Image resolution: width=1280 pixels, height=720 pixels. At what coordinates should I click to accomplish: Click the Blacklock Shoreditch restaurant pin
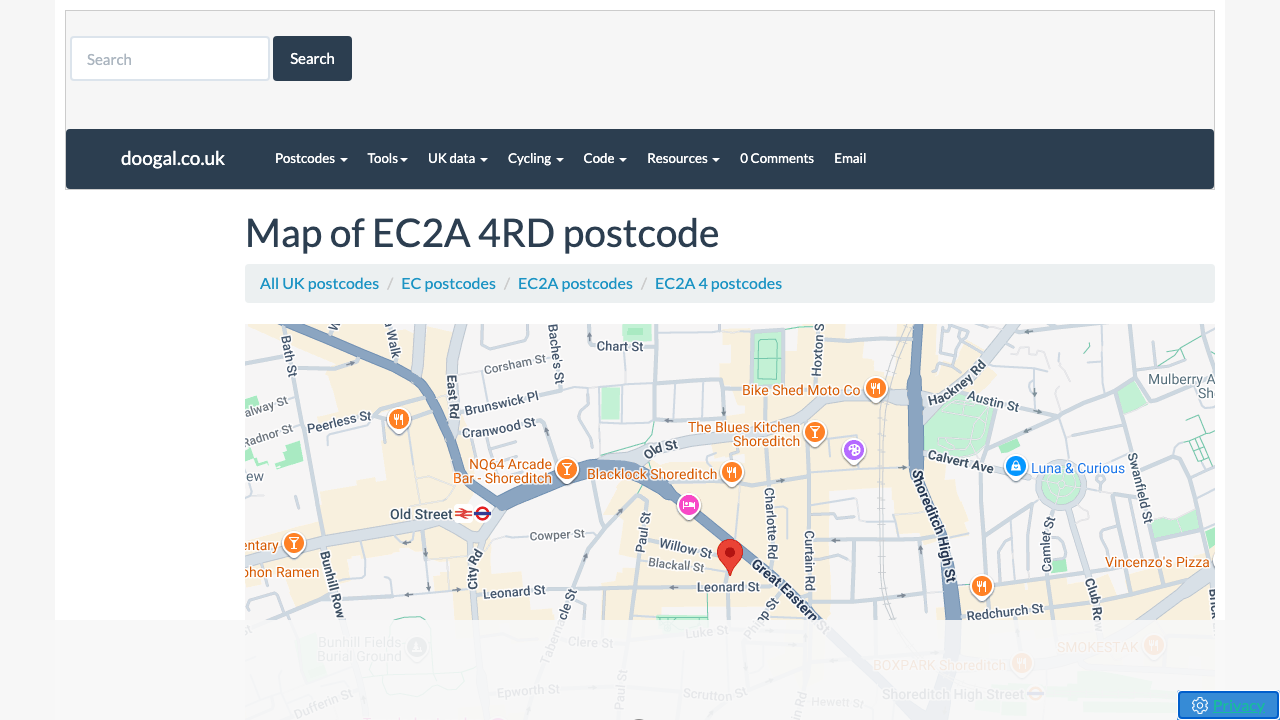732,472
